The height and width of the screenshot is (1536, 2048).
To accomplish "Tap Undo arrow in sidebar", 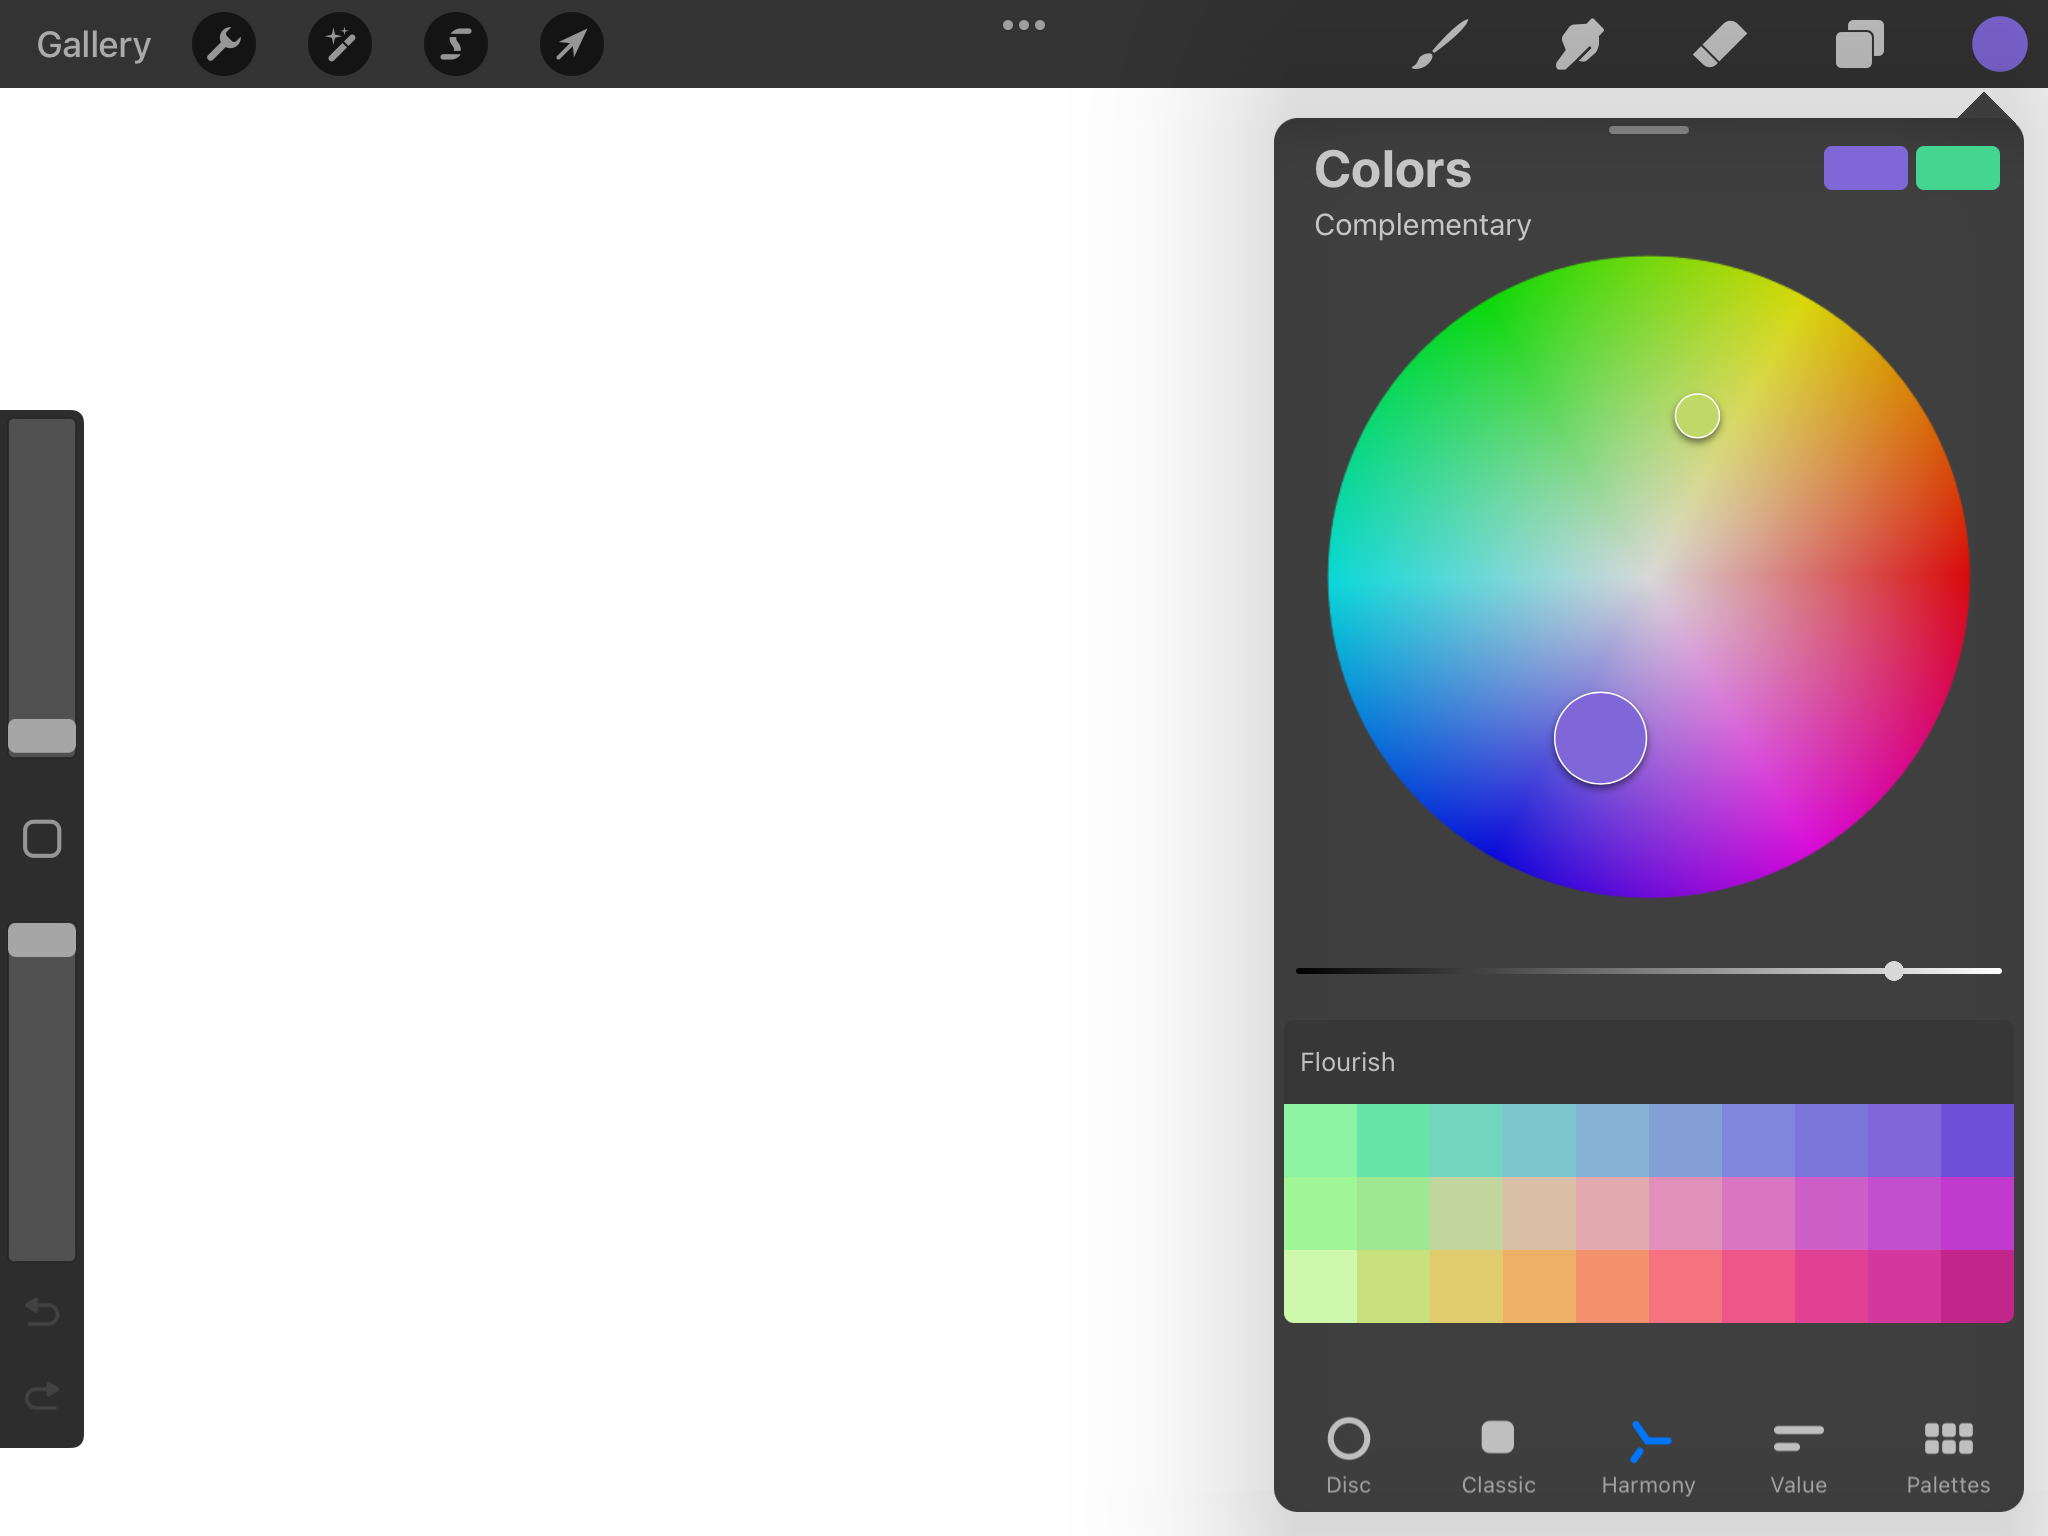I will point(42,1312).
